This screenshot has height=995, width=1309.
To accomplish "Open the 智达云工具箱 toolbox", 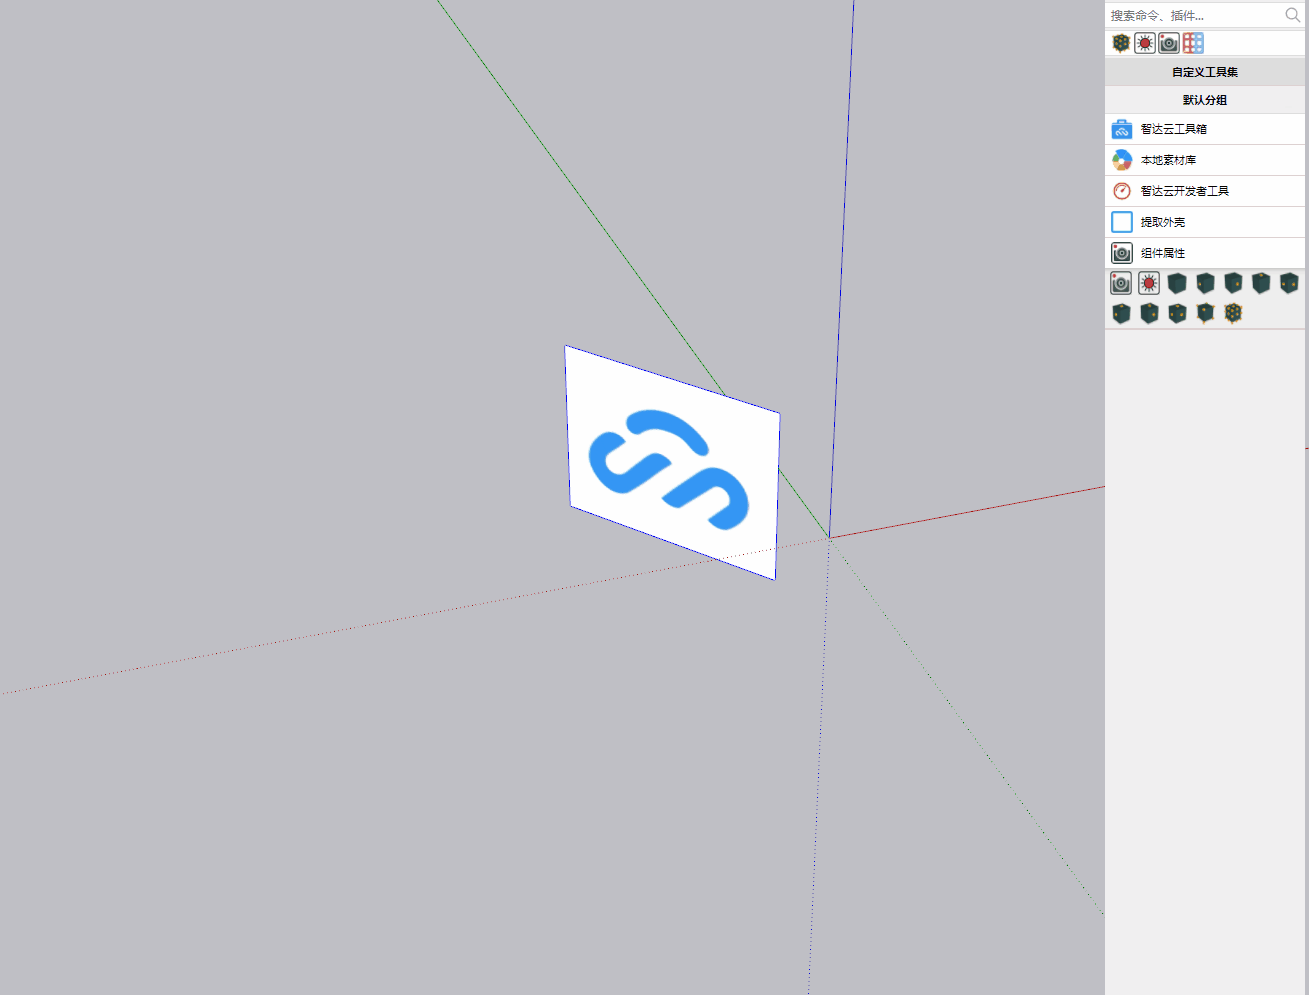I will 1173,128.
